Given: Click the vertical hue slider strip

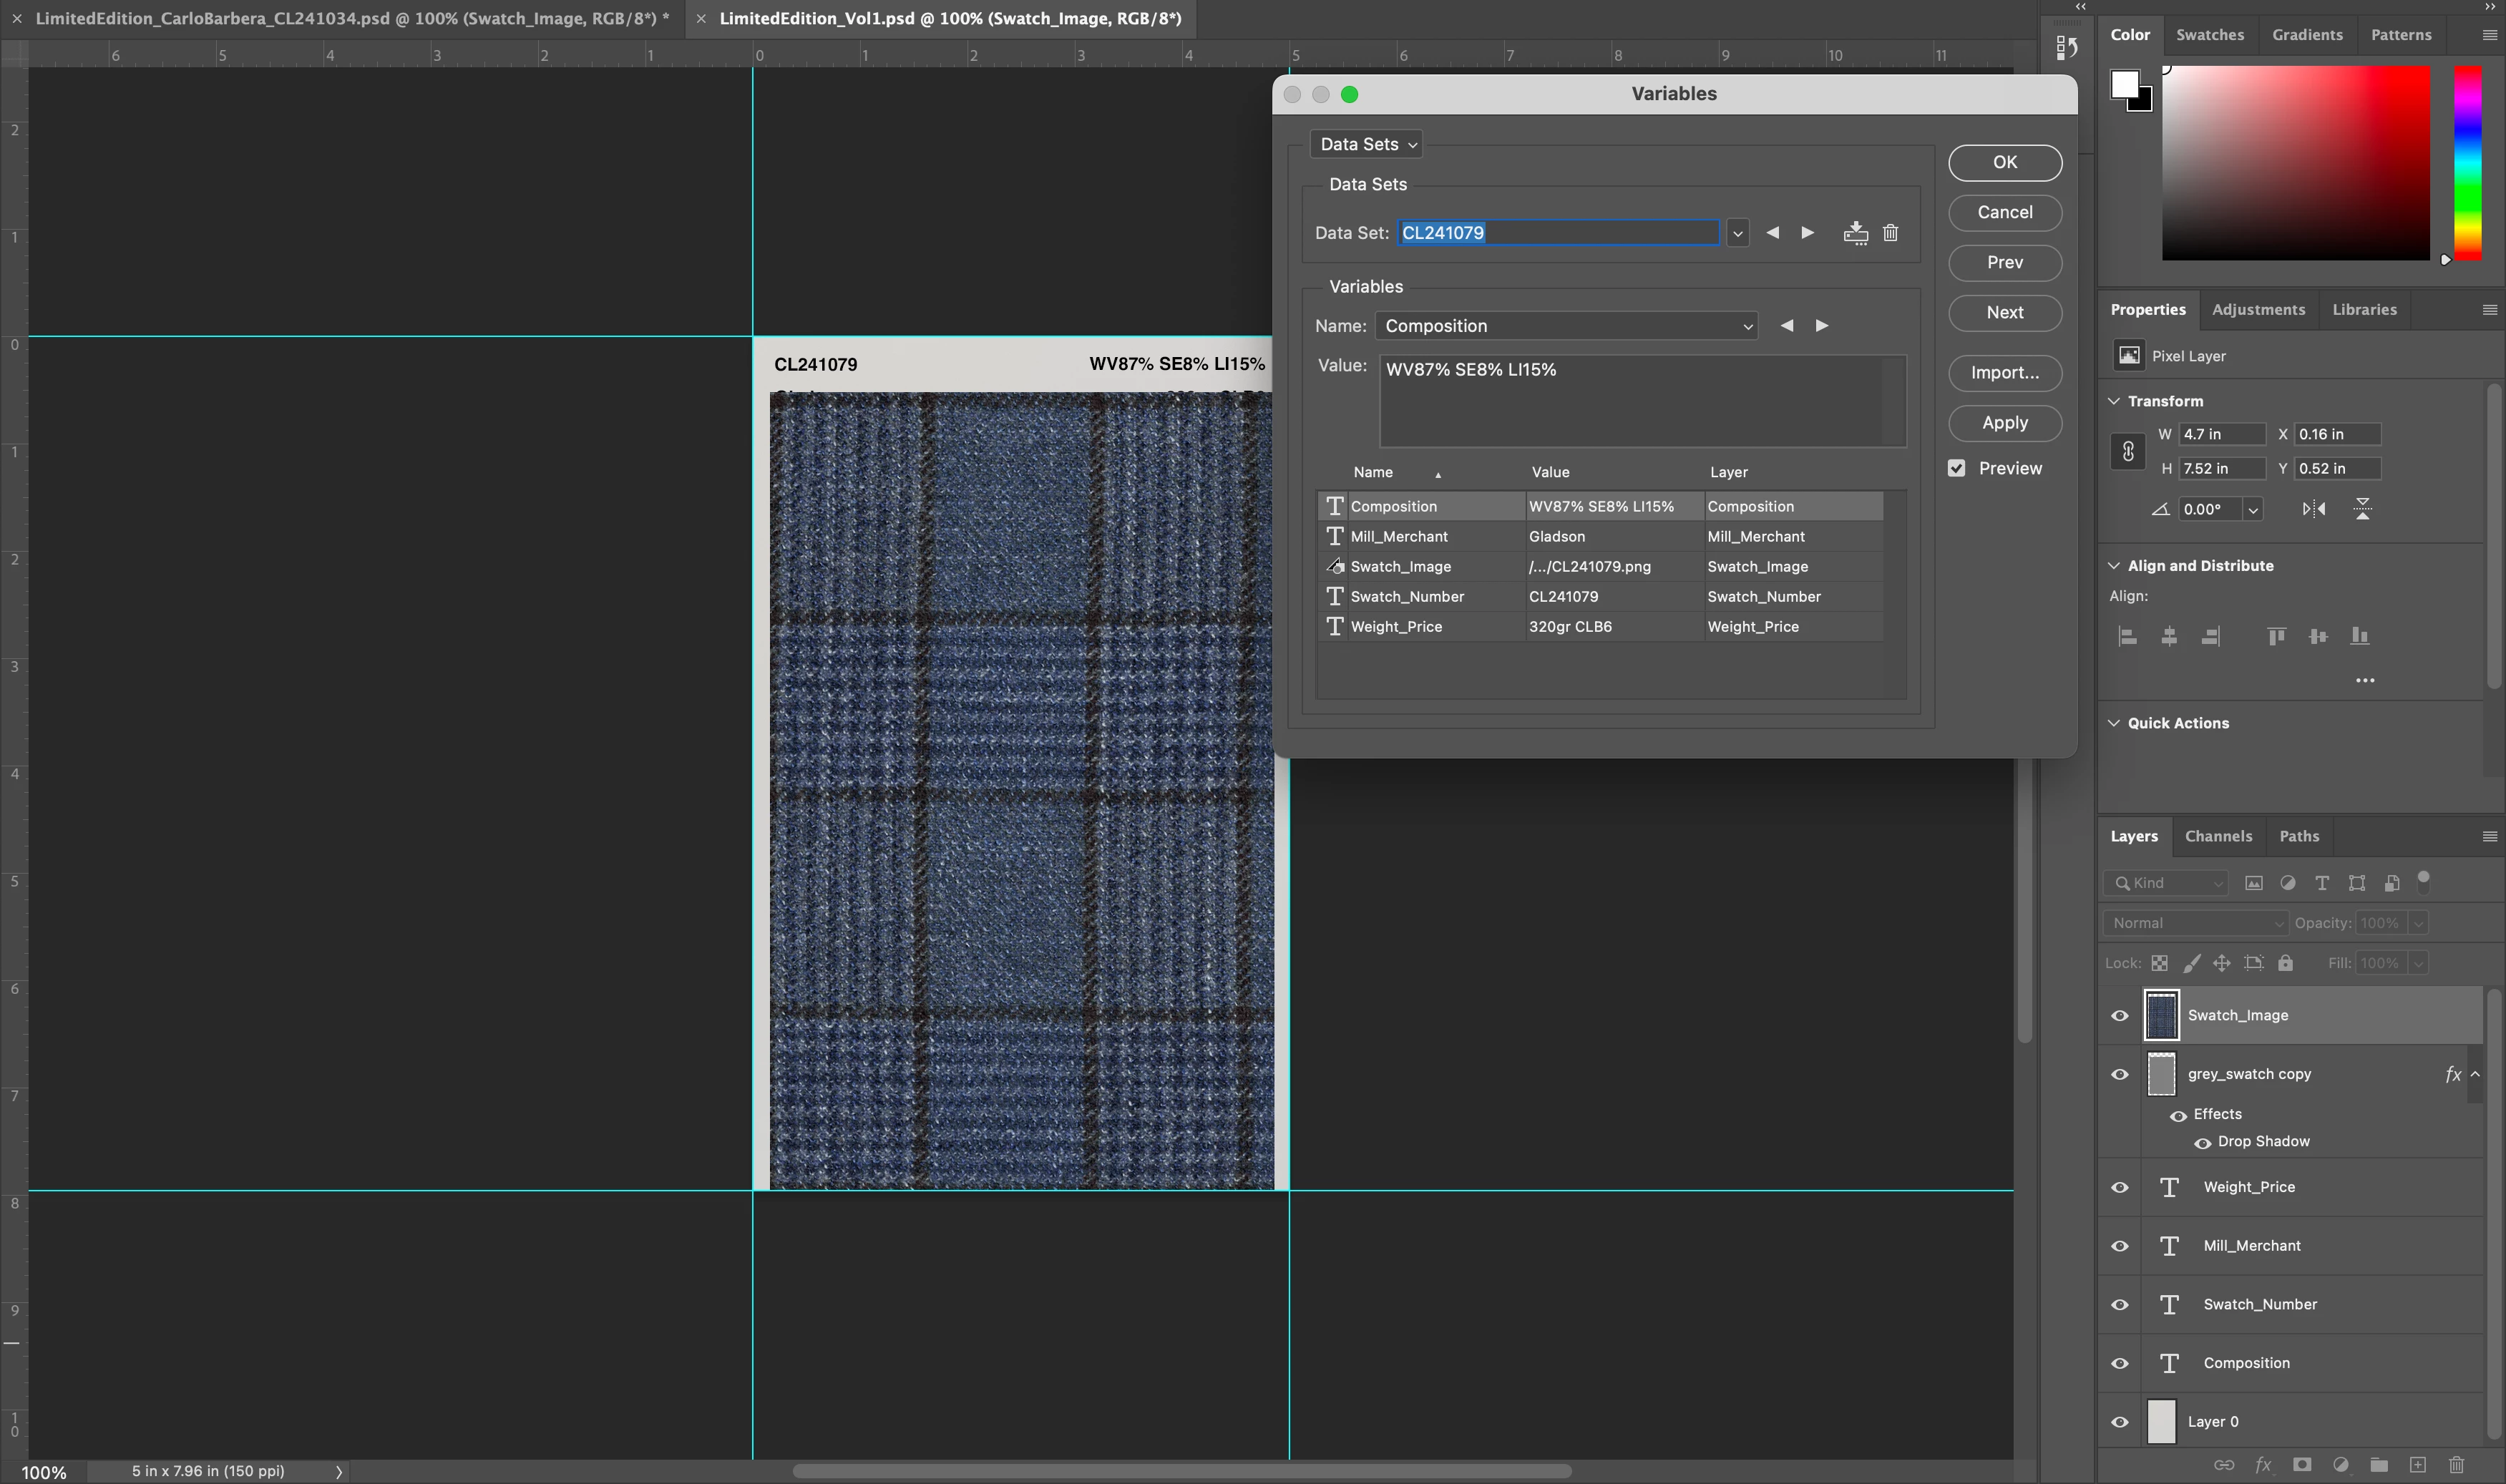Looking at the screenshot, I should (x=2467, y=162).
